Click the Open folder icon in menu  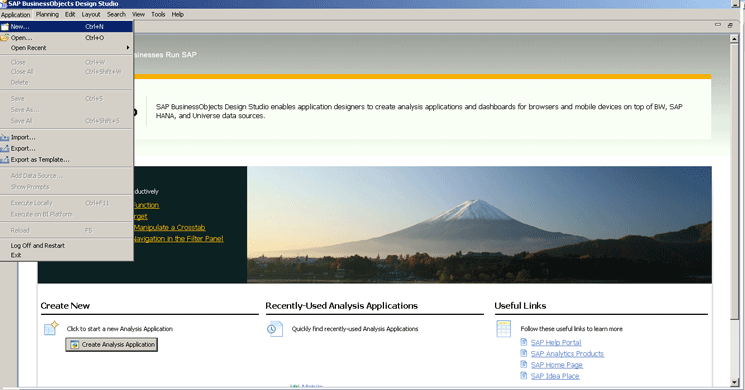coord(5,38)
